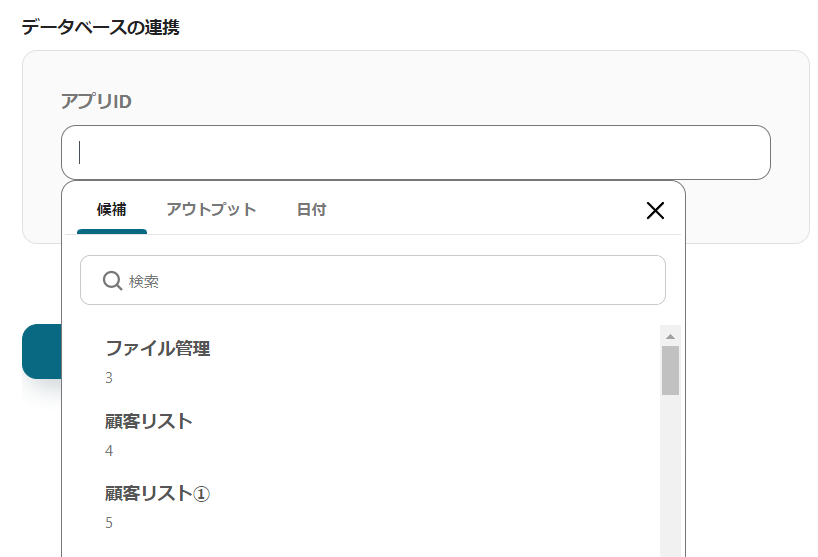Screen dimensions: 818x557
Task: Click the app ID number 3
Action: click(x=109, y=378)
